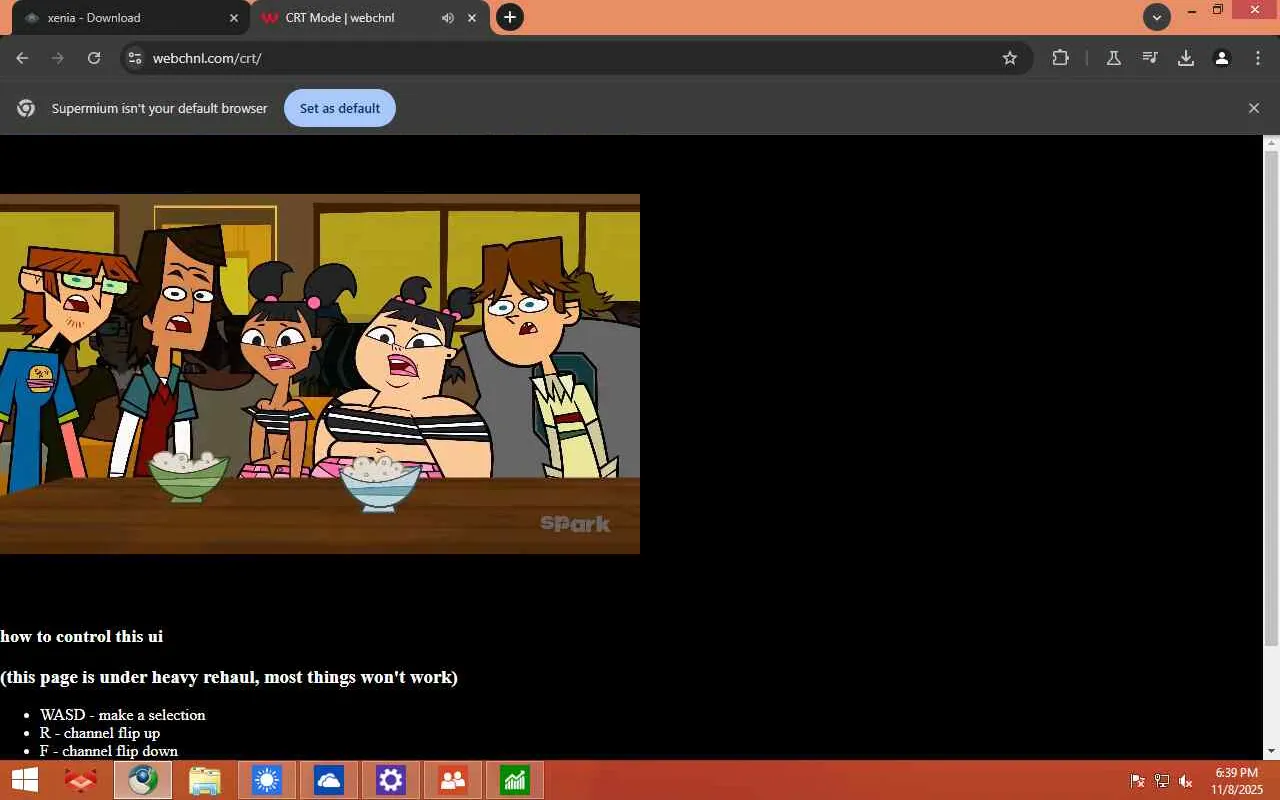Open the browser three-dot menu
The width and height of the screenshot is (1280, 800).
pyautogui.click(x=1258, y=58)
